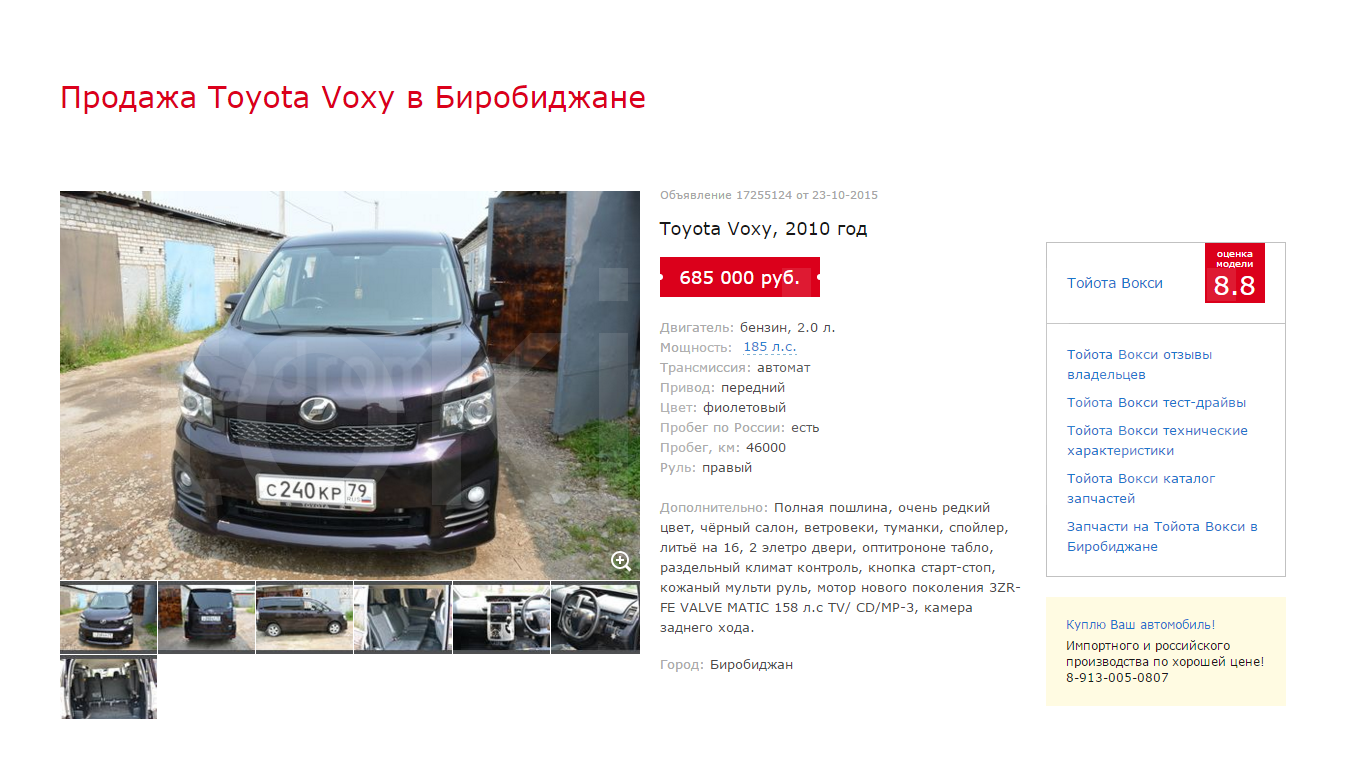The image size is (1366, 768).
Task: Click the 185 л.с. power link
Action: (x=770, y=347)
